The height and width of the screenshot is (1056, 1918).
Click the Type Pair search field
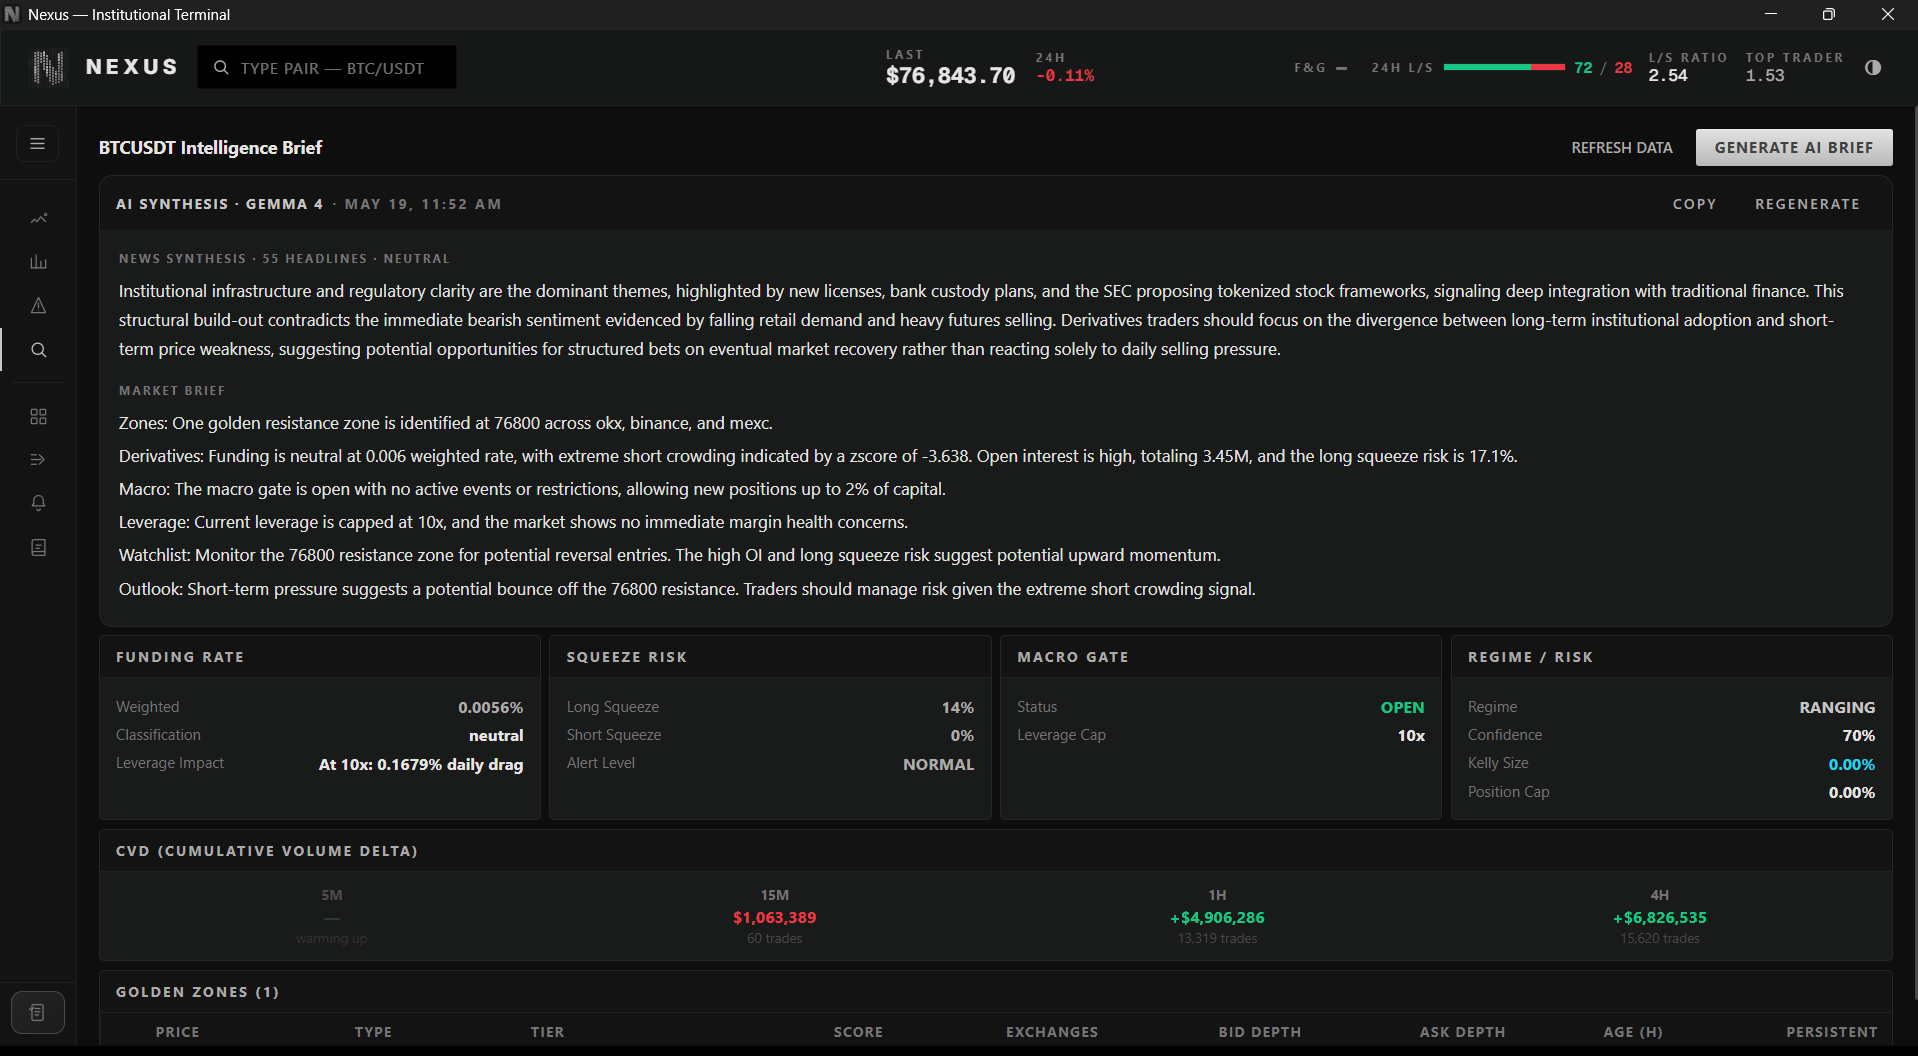coord(327,68)
